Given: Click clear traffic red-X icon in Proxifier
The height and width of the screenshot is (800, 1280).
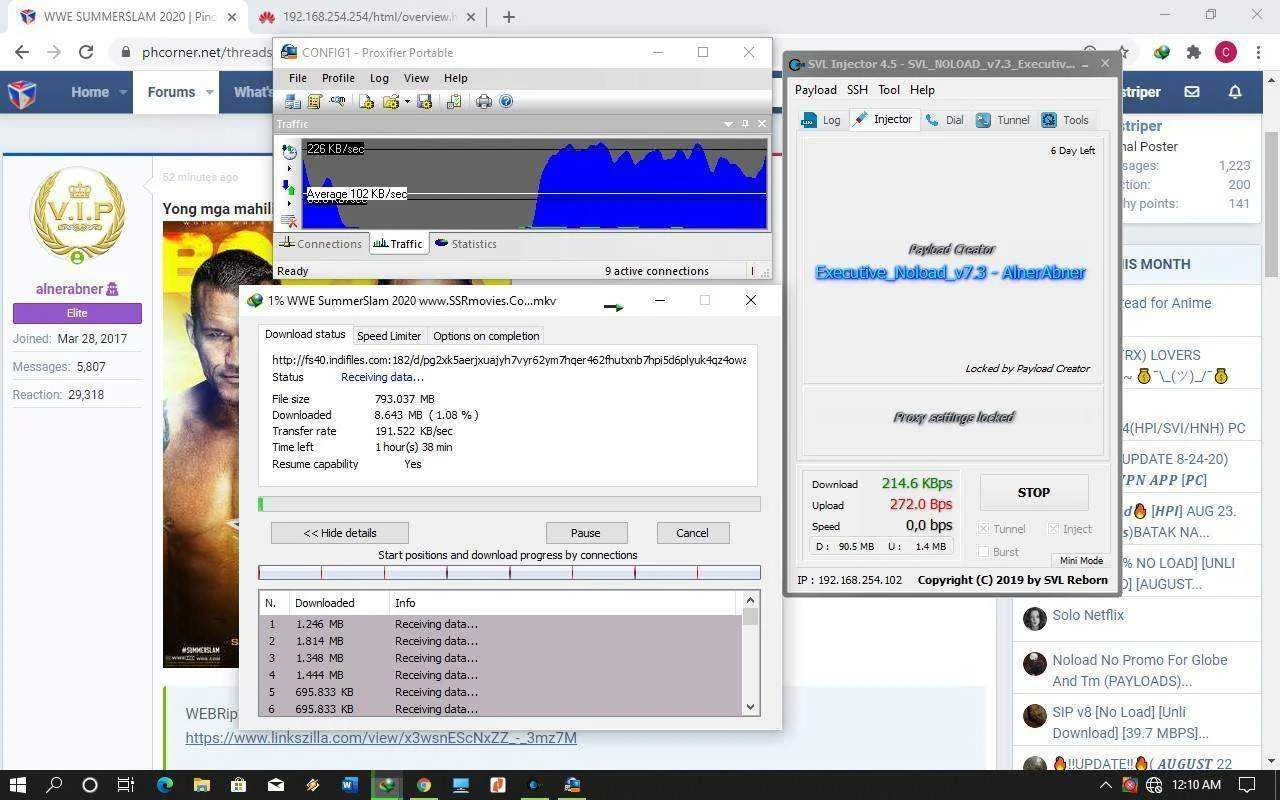Looking at the screenshot, I should click(x=289, y=221).
